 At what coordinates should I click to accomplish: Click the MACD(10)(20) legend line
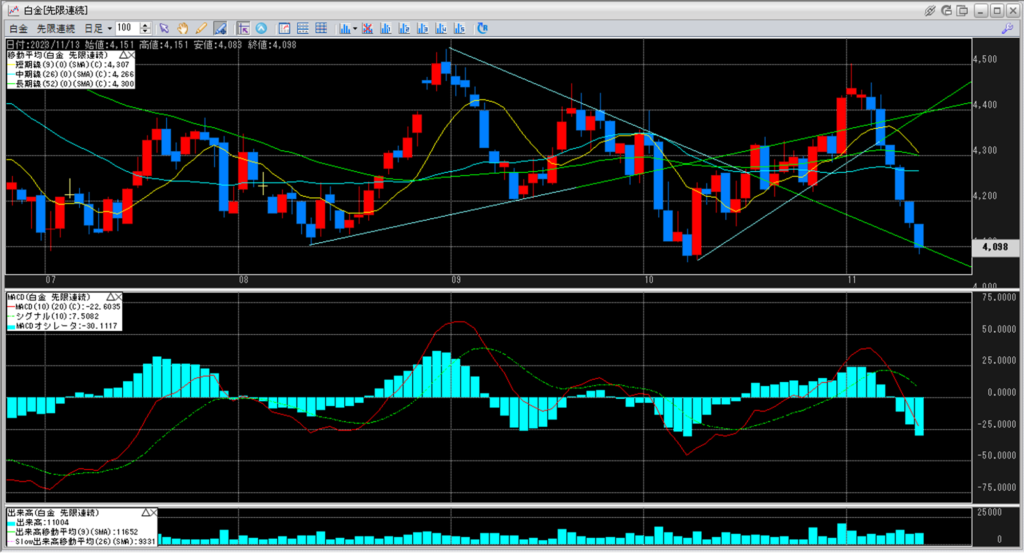point(64,306)
